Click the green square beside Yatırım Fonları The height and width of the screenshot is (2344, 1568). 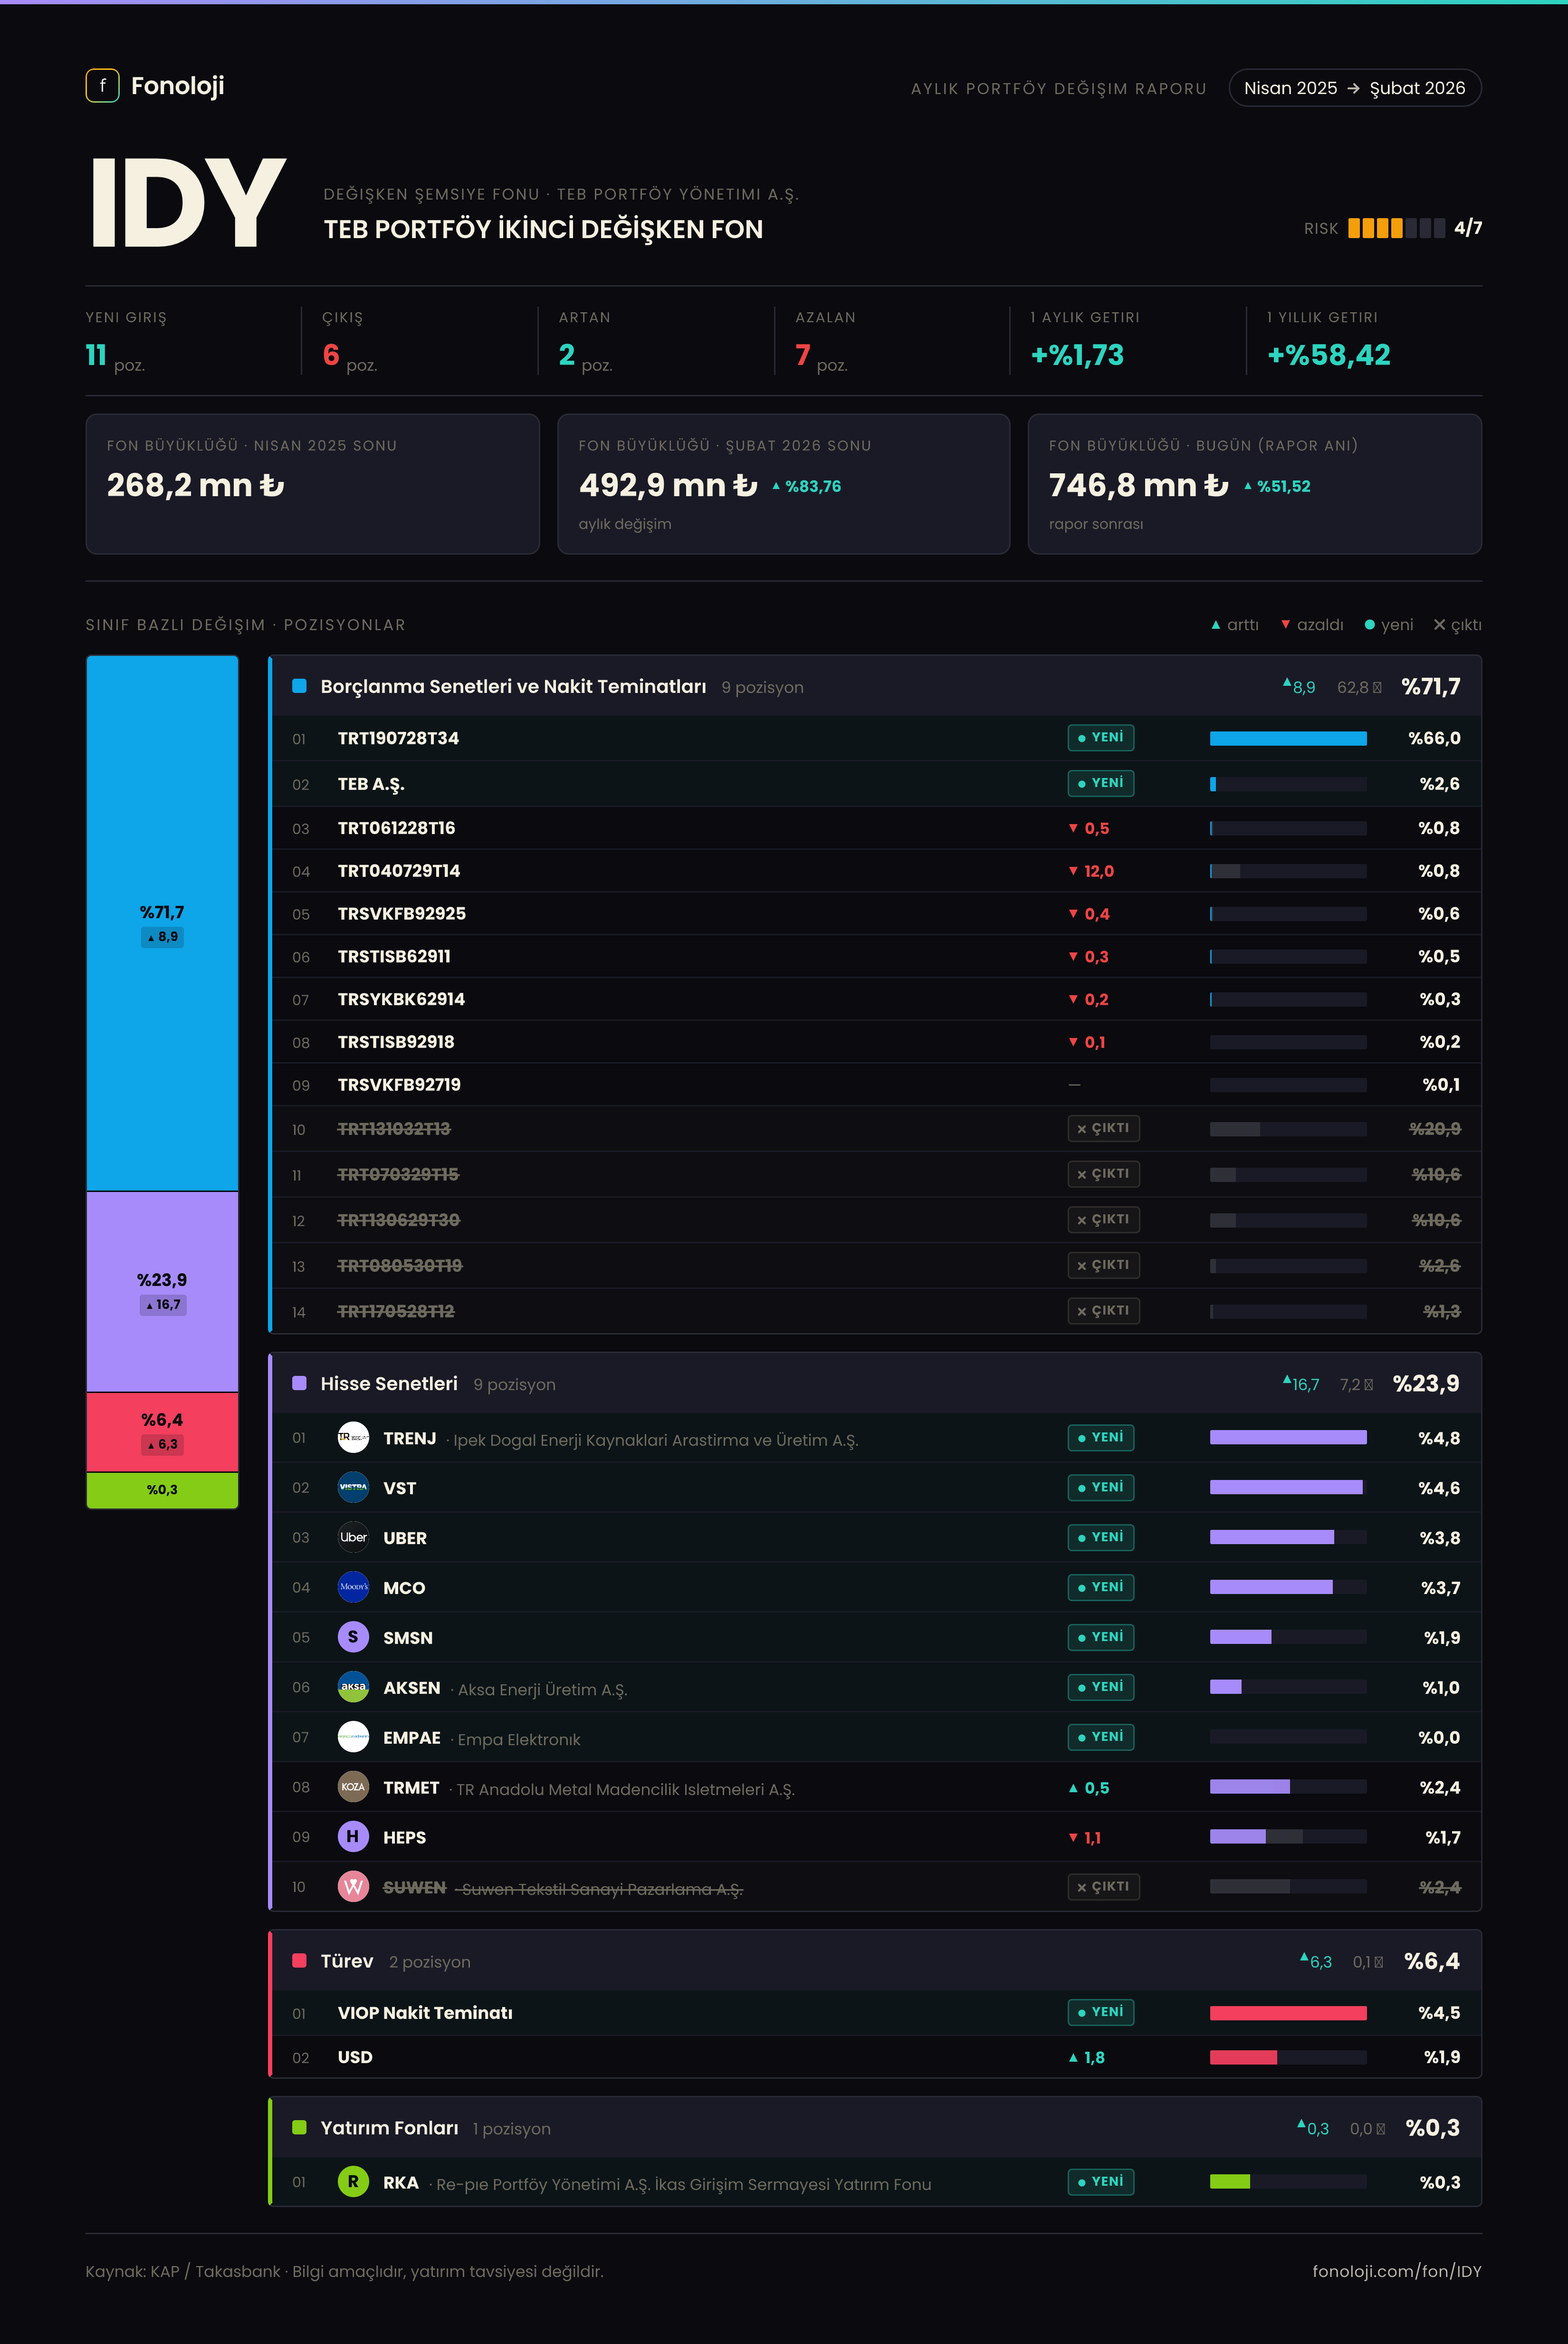point(299,2127)
